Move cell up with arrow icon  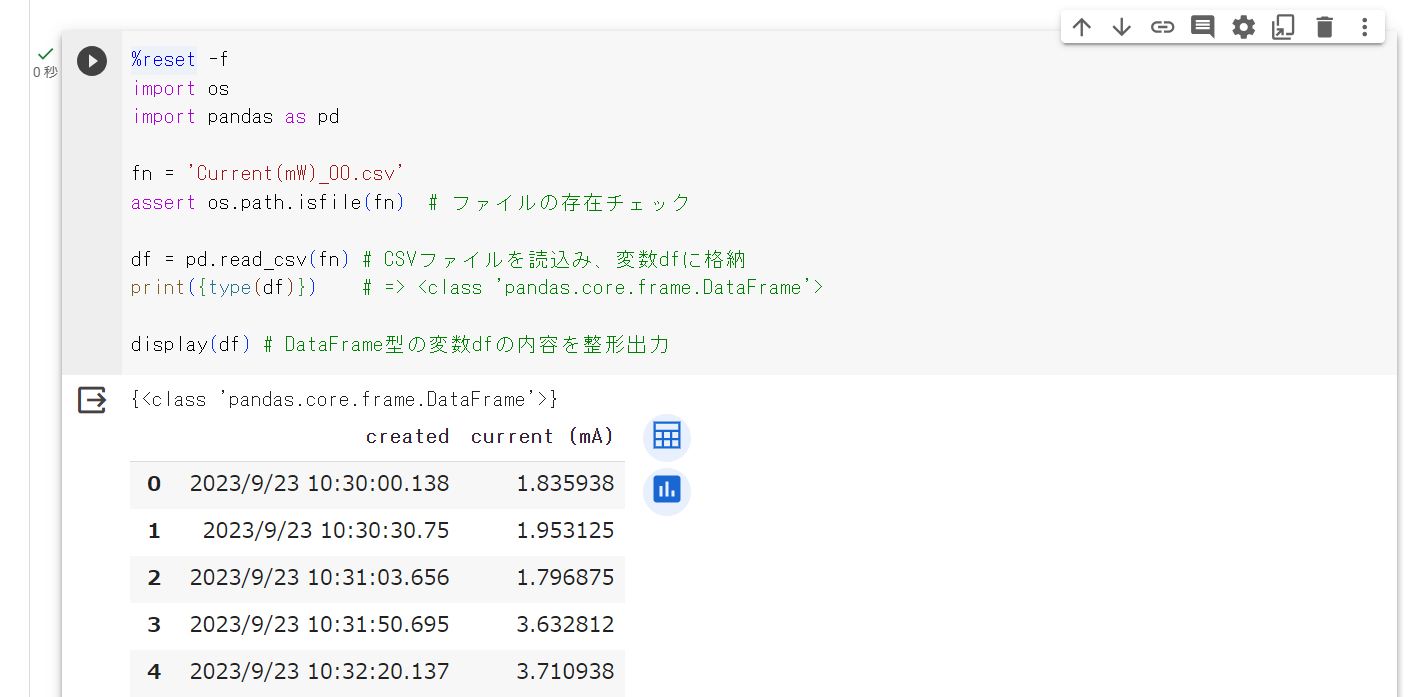point(1081,27)
